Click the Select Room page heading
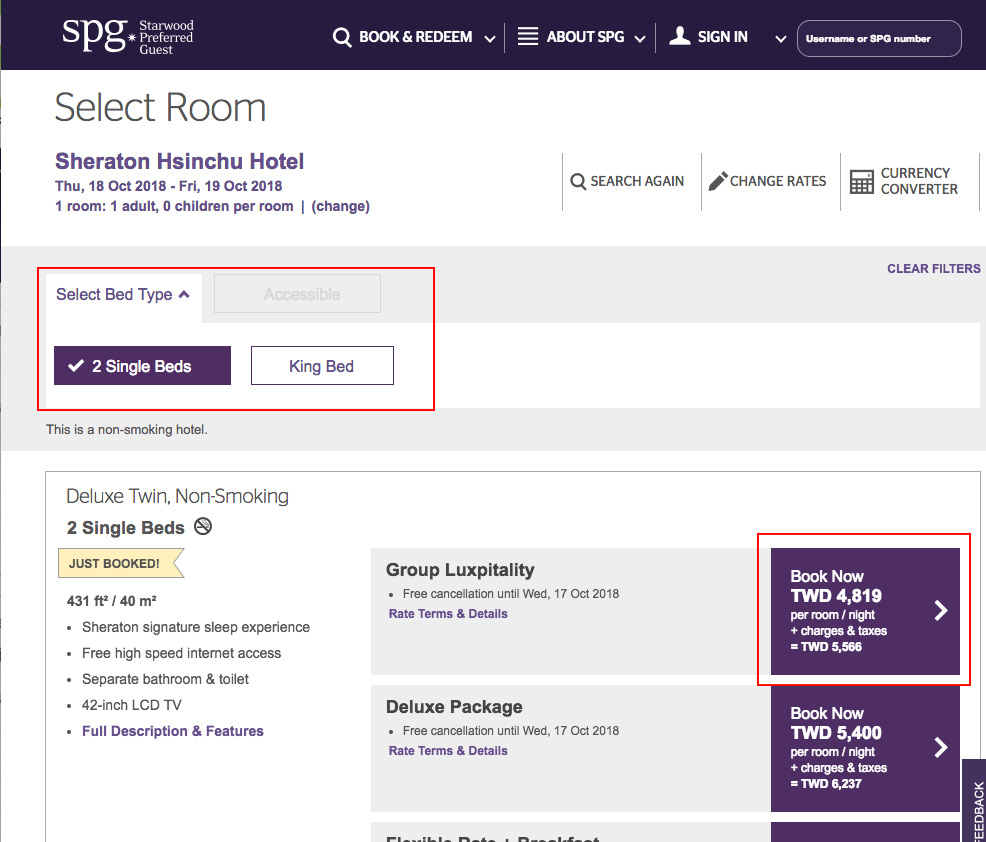Image resolution: width=986 pixels, height=842 pixels. click(160, 107)
